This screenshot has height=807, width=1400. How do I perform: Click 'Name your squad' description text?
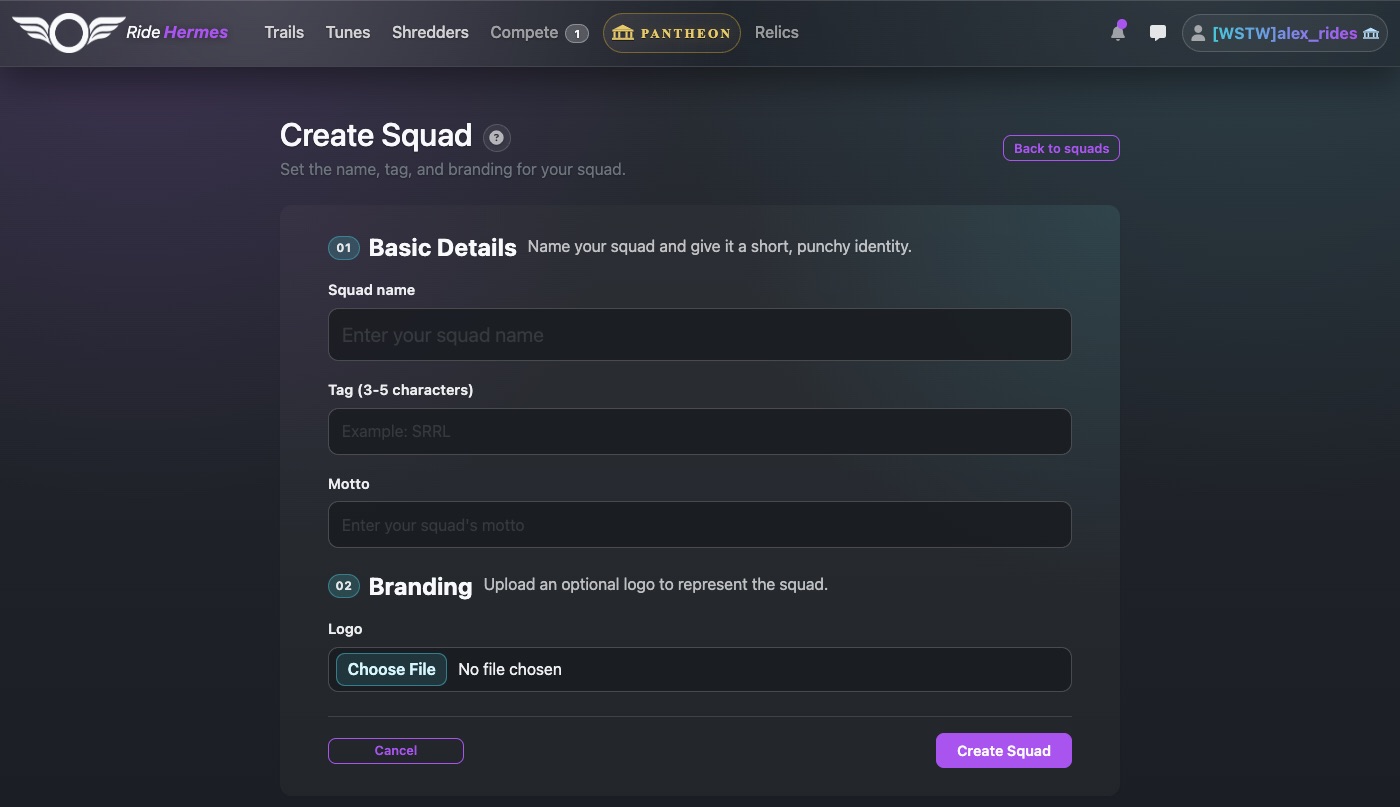tap(720, 246)
